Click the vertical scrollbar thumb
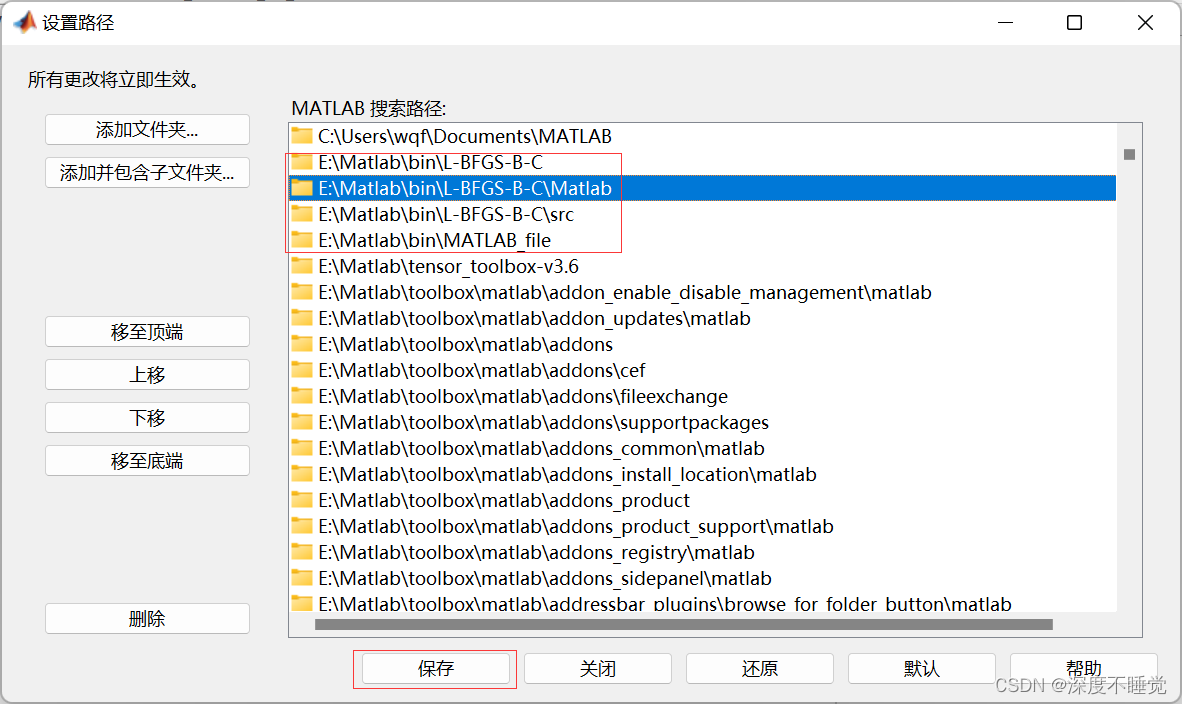The width and height of the screenshot is (1182, 704). click(x=1129, y=155)
